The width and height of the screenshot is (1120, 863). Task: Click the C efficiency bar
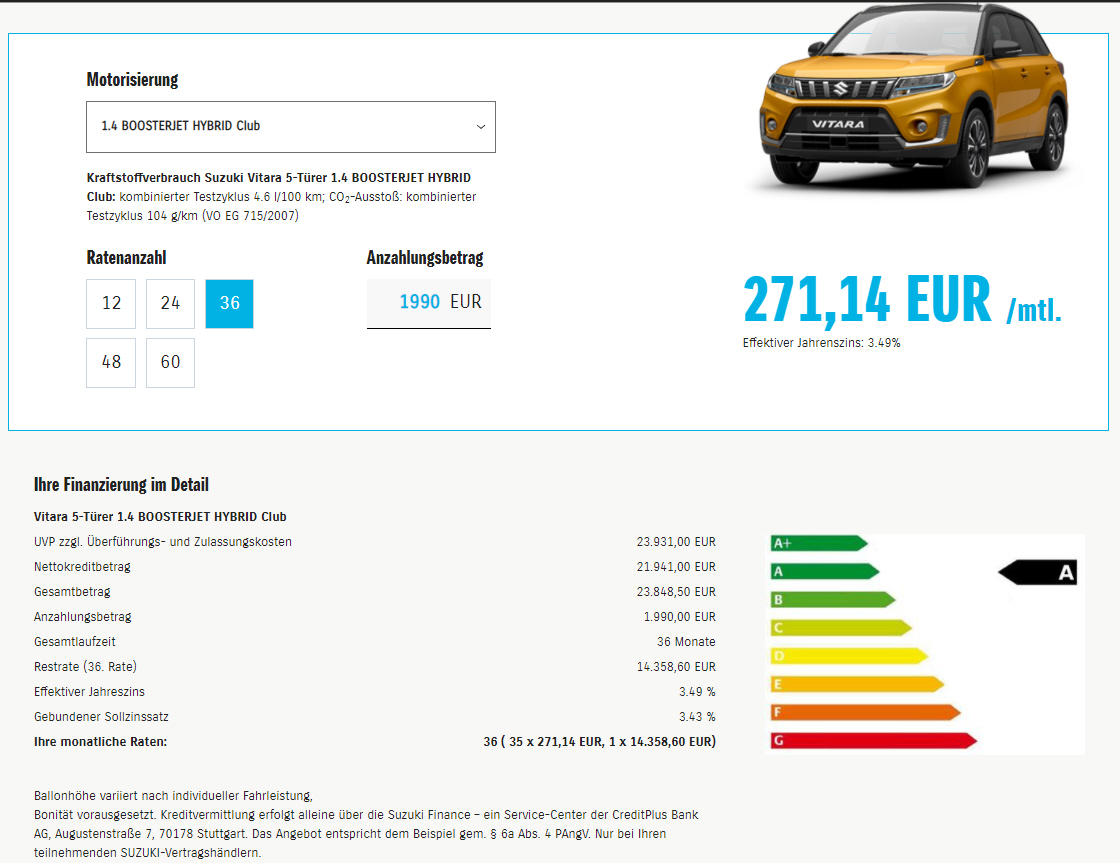[x=841, y=628]
